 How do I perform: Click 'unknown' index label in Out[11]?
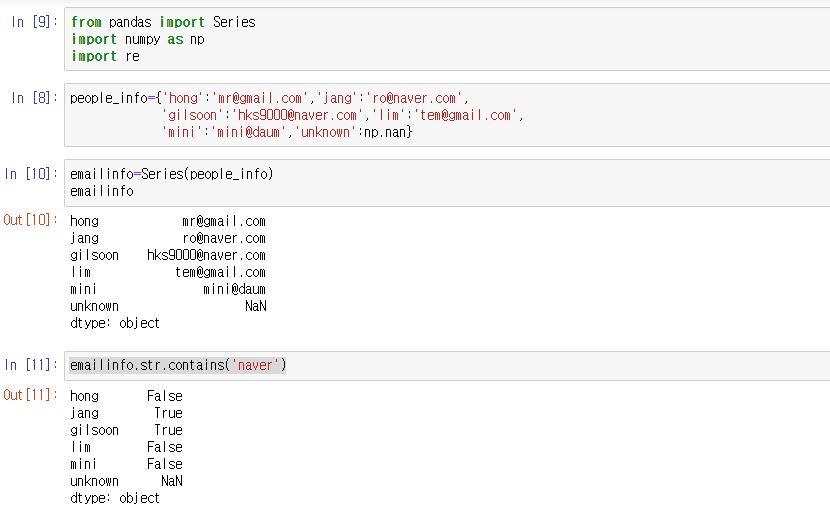pos(94,481)
